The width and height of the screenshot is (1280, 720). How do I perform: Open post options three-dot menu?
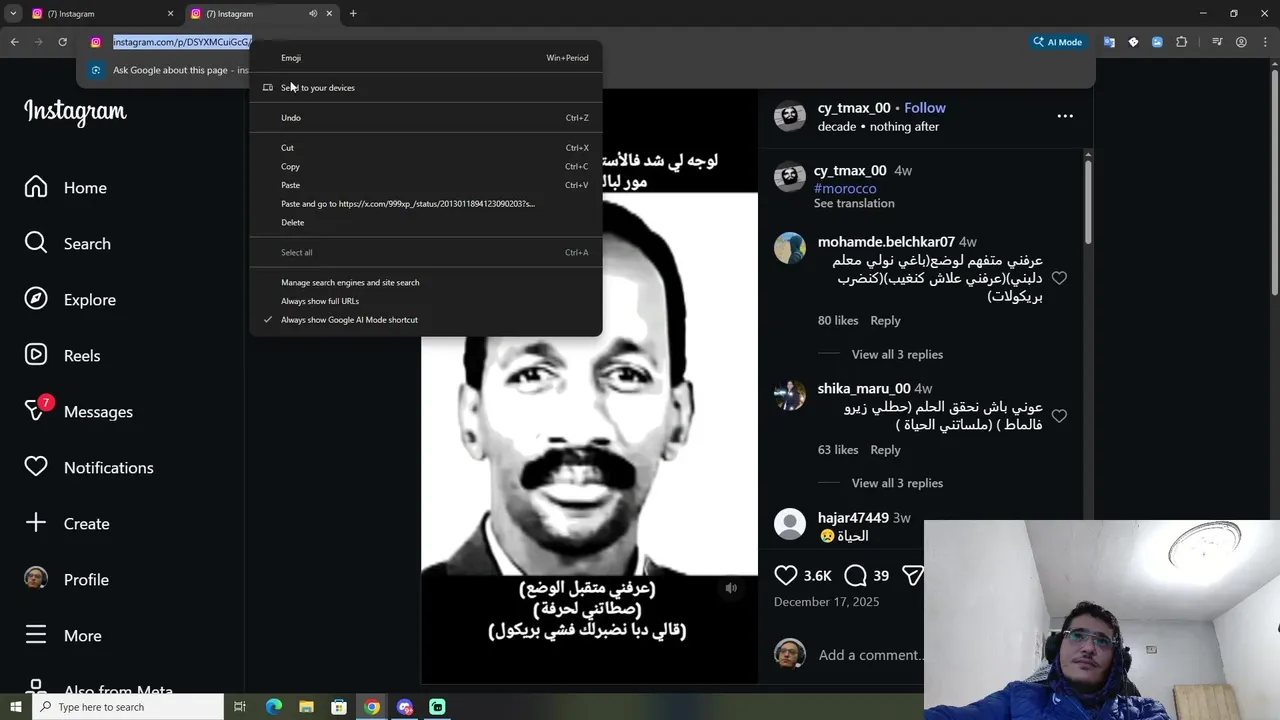coord(1065,116)
